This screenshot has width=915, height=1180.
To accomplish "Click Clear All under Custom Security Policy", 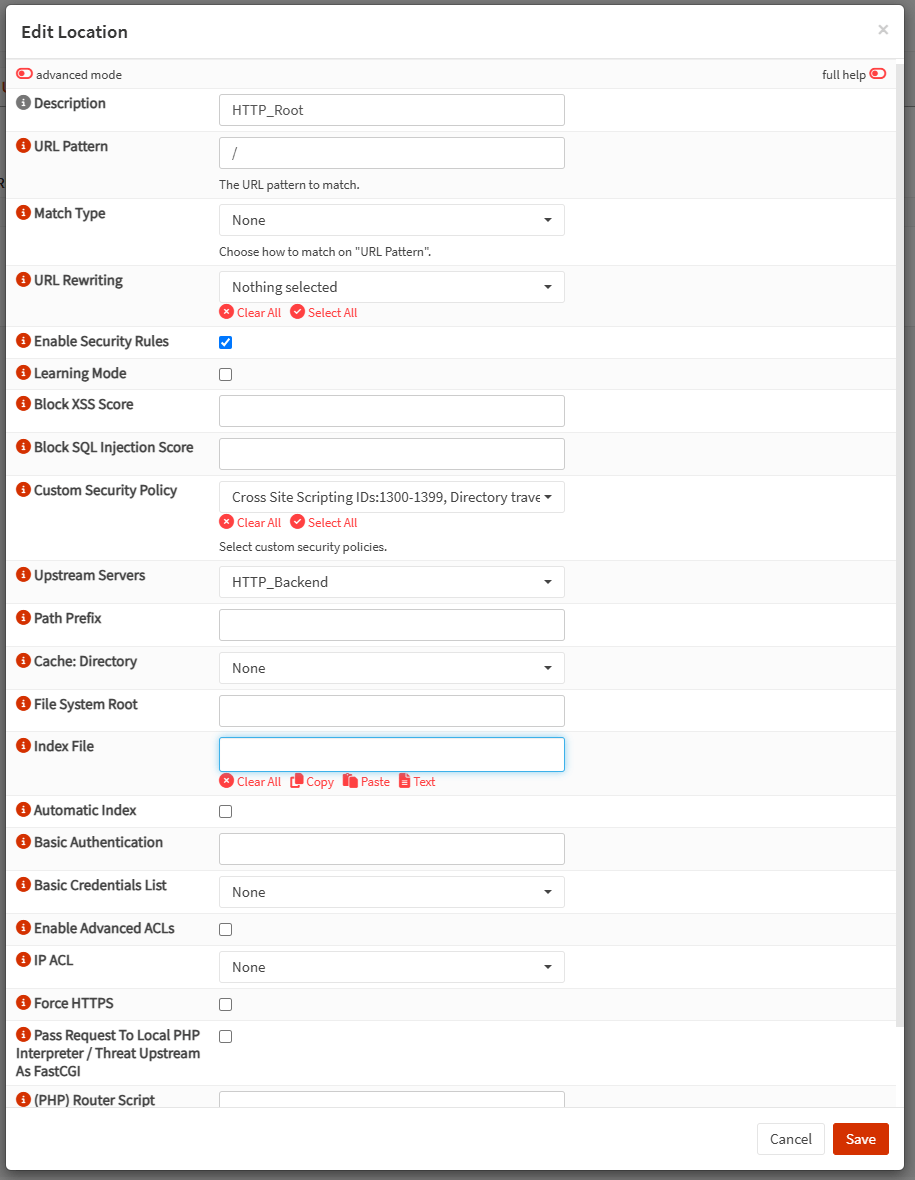I will click(251, 522).
